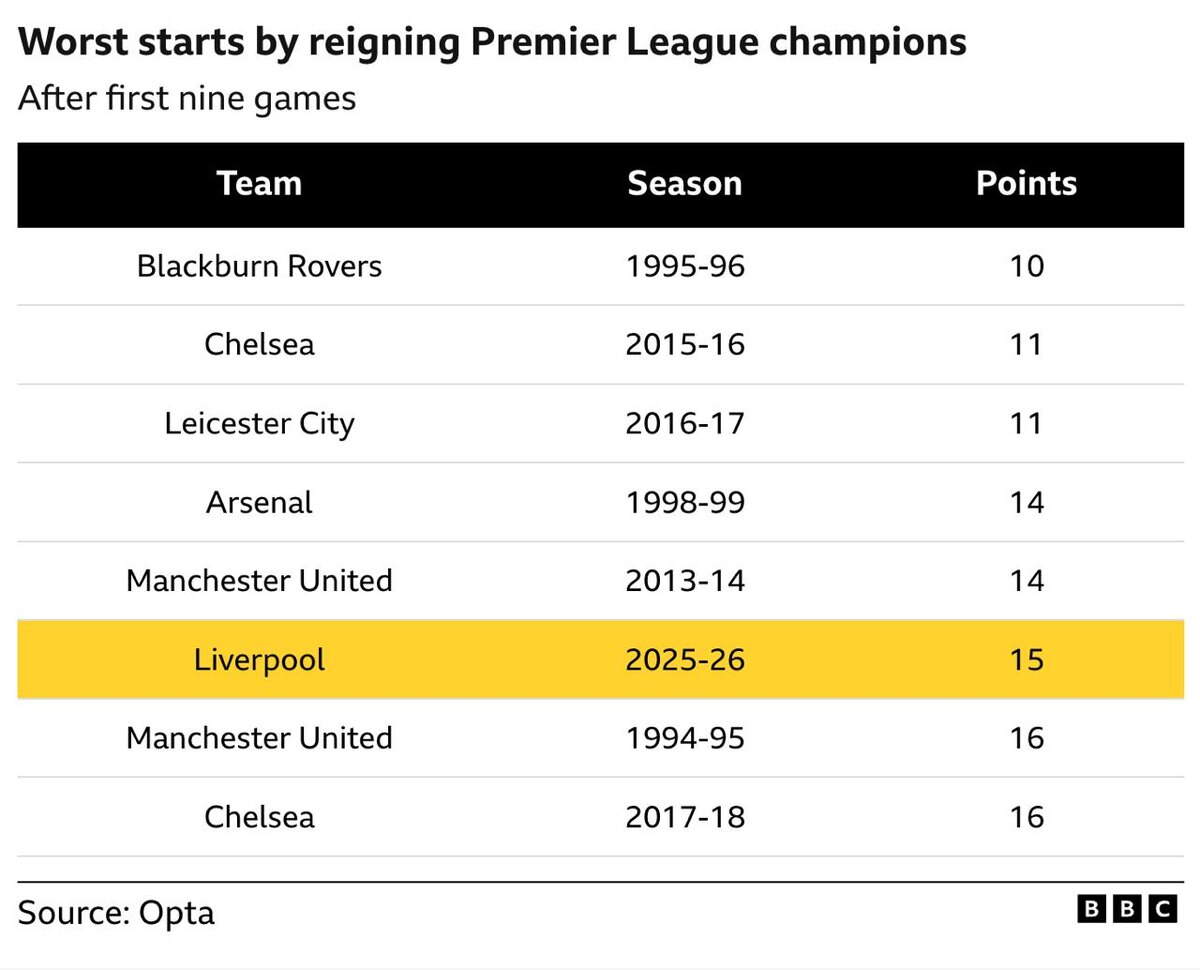Click the BBC logo
Viewport: 1200px width, 970px height.
(x=1126, y=909)
